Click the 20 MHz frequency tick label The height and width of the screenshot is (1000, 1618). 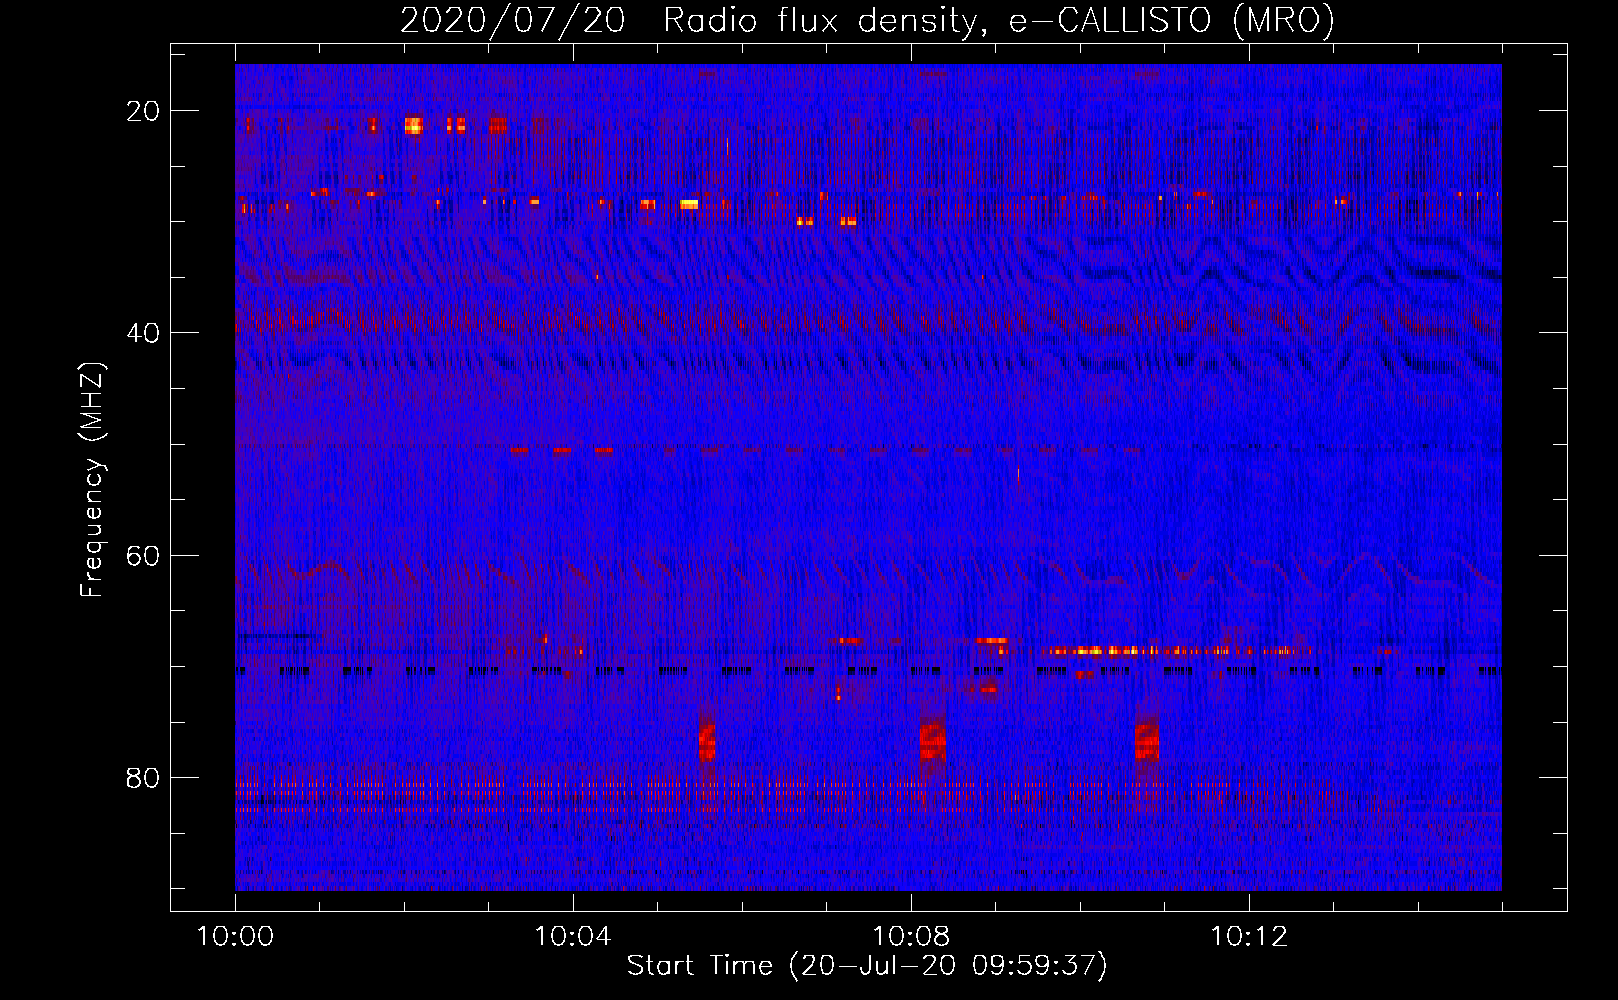pos(143,111)
